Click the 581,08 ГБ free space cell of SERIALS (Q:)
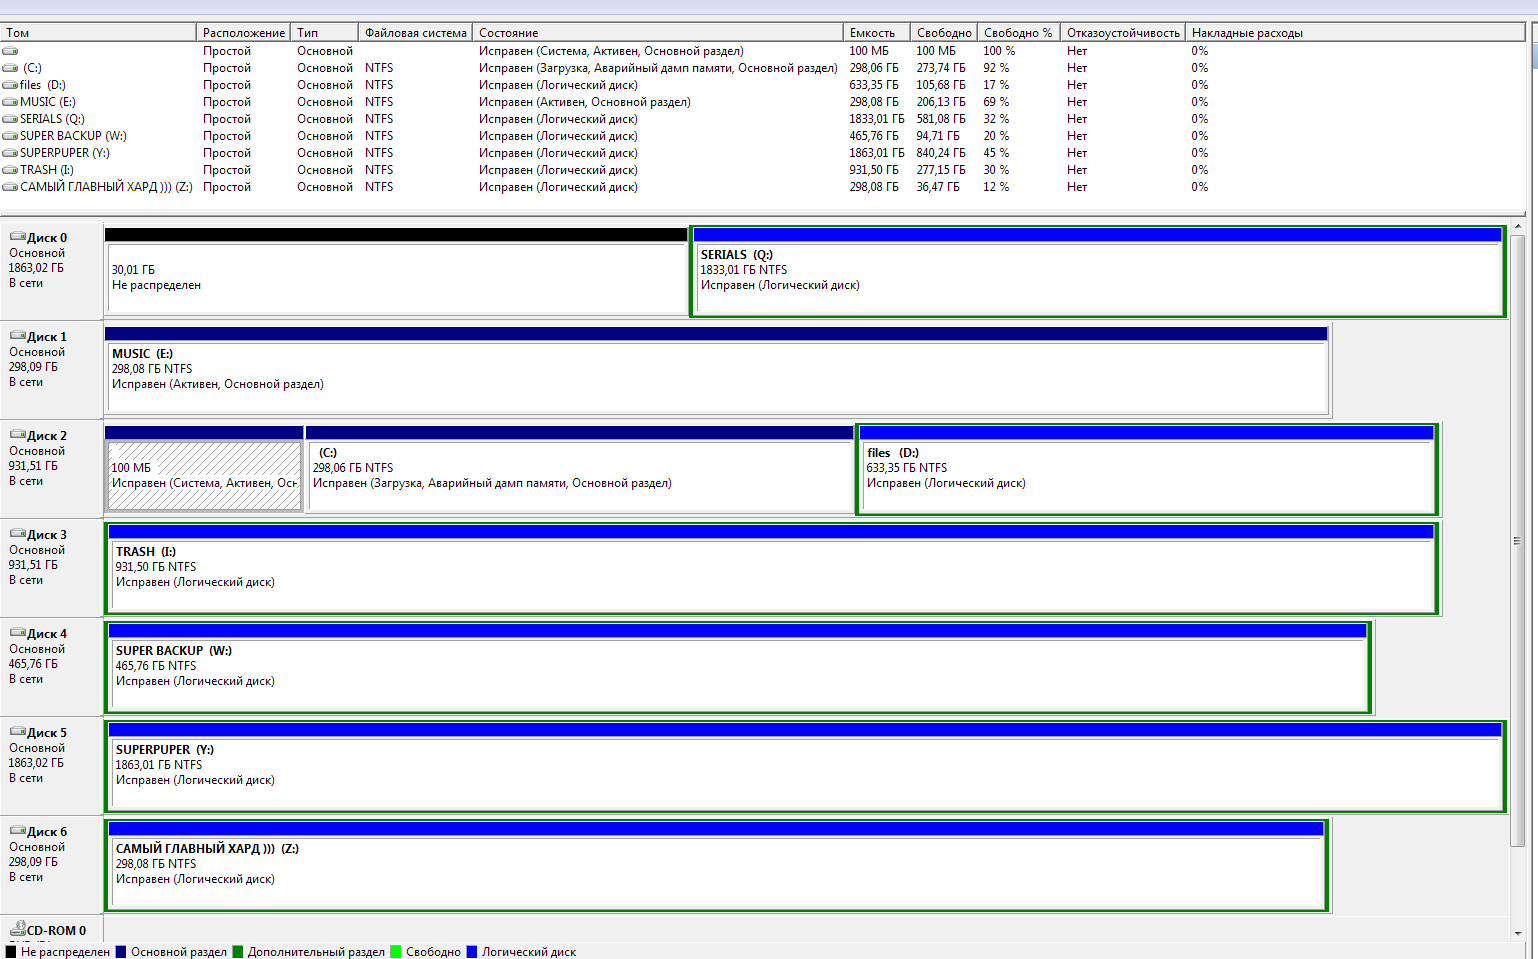The image size is (1538, 959). coord(941,119)
